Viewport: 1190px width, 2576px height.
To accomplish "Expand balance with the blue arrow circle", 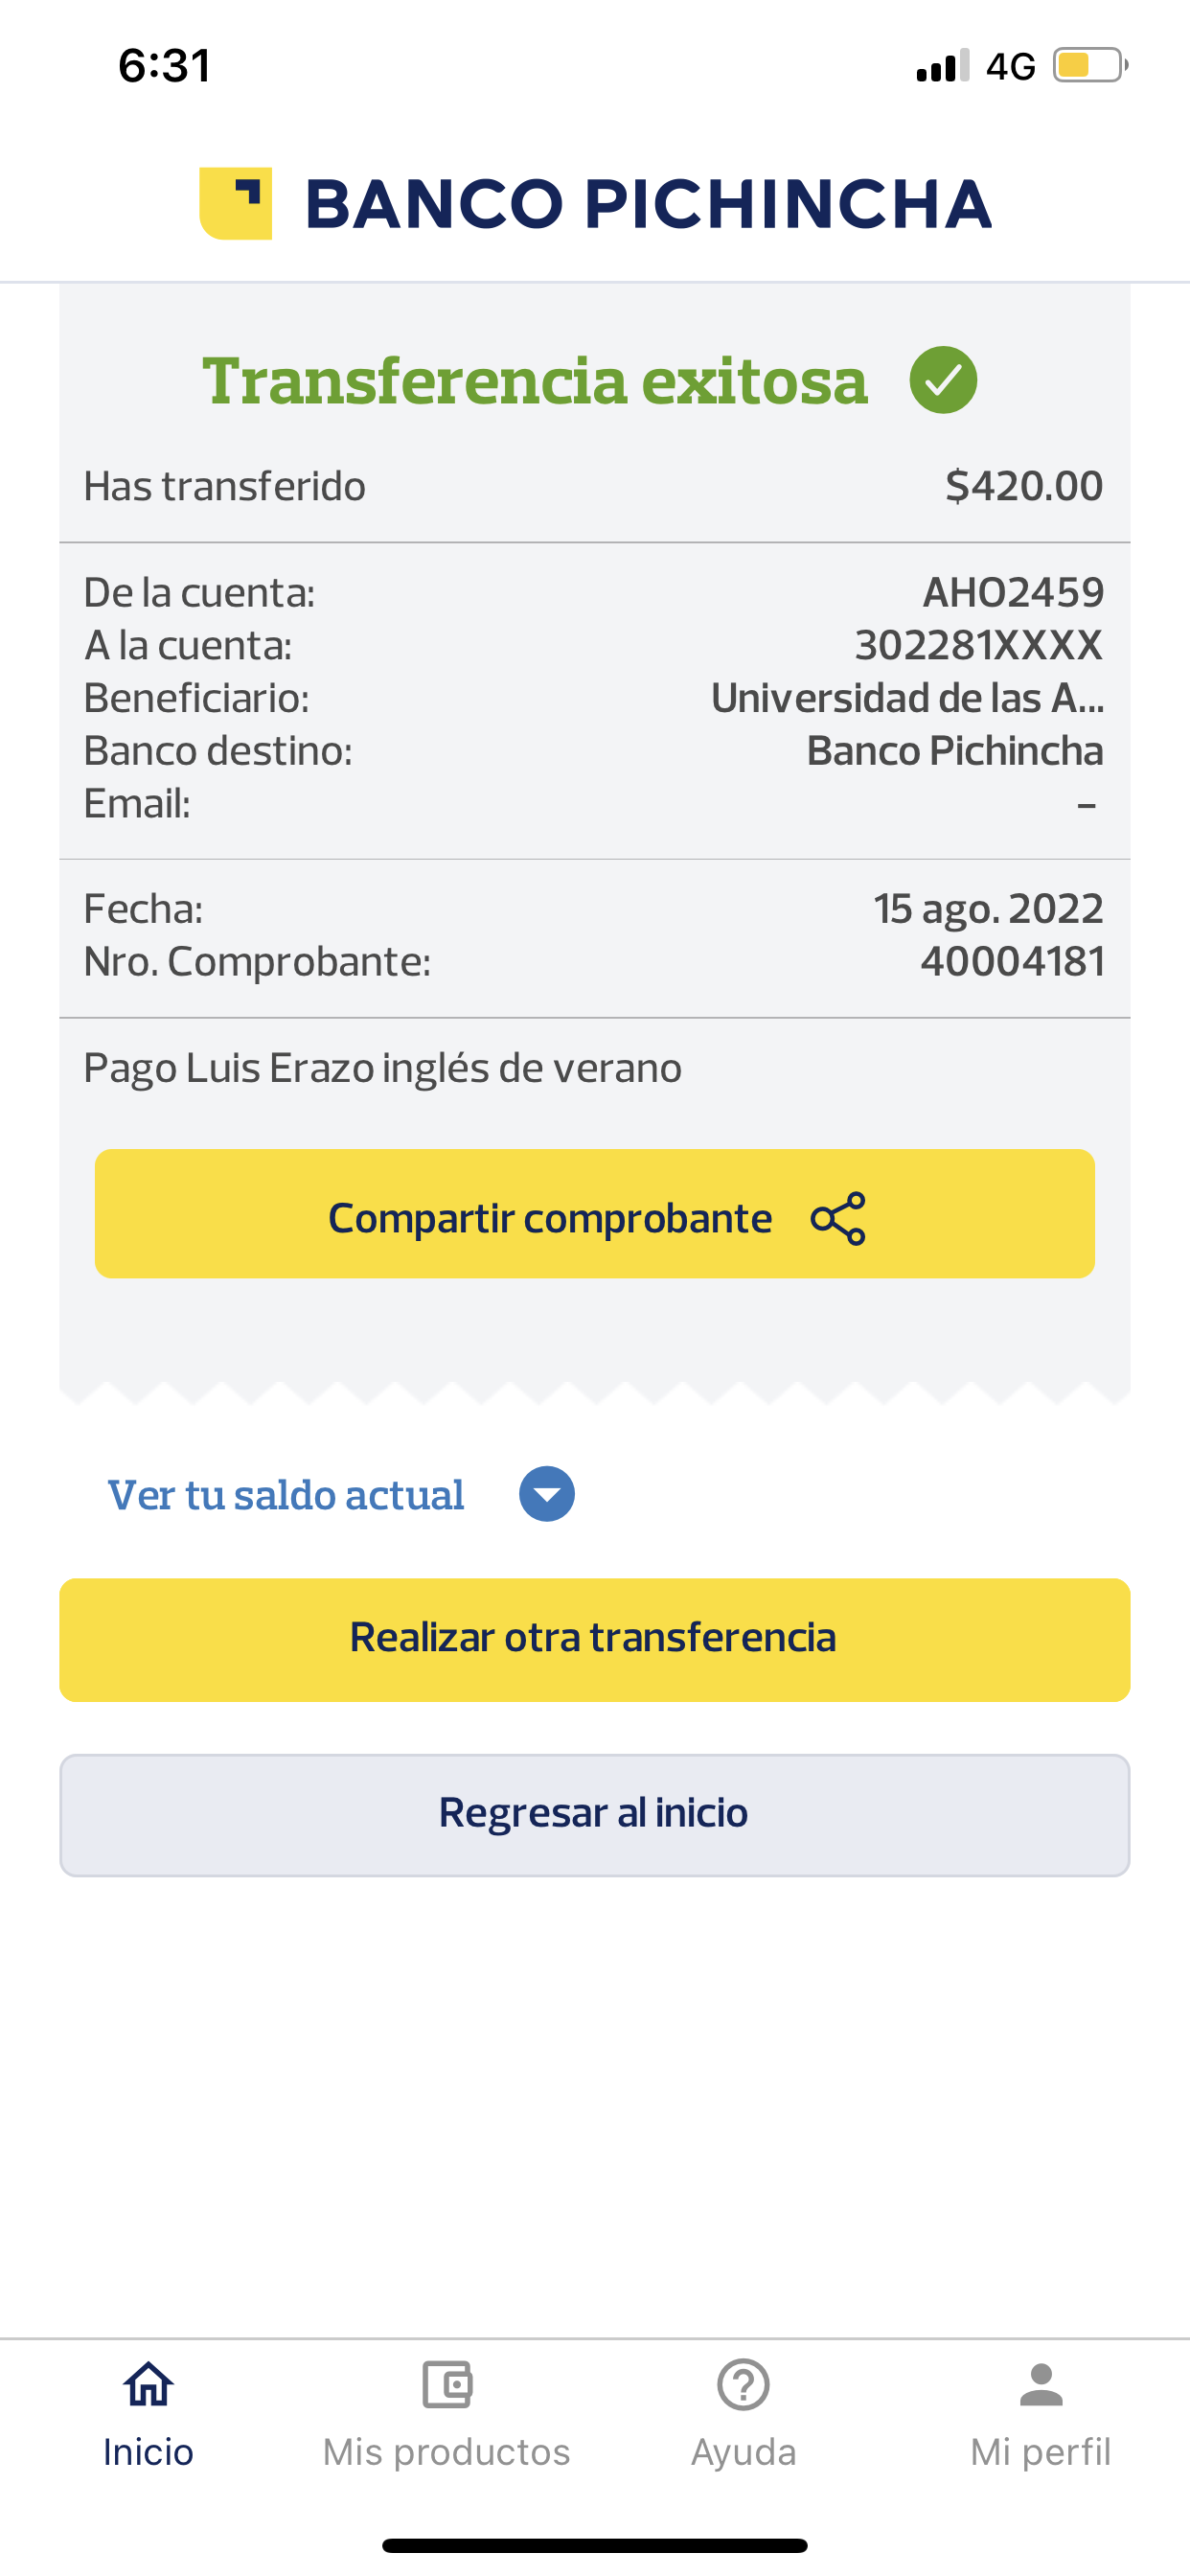I will 547,1494.
